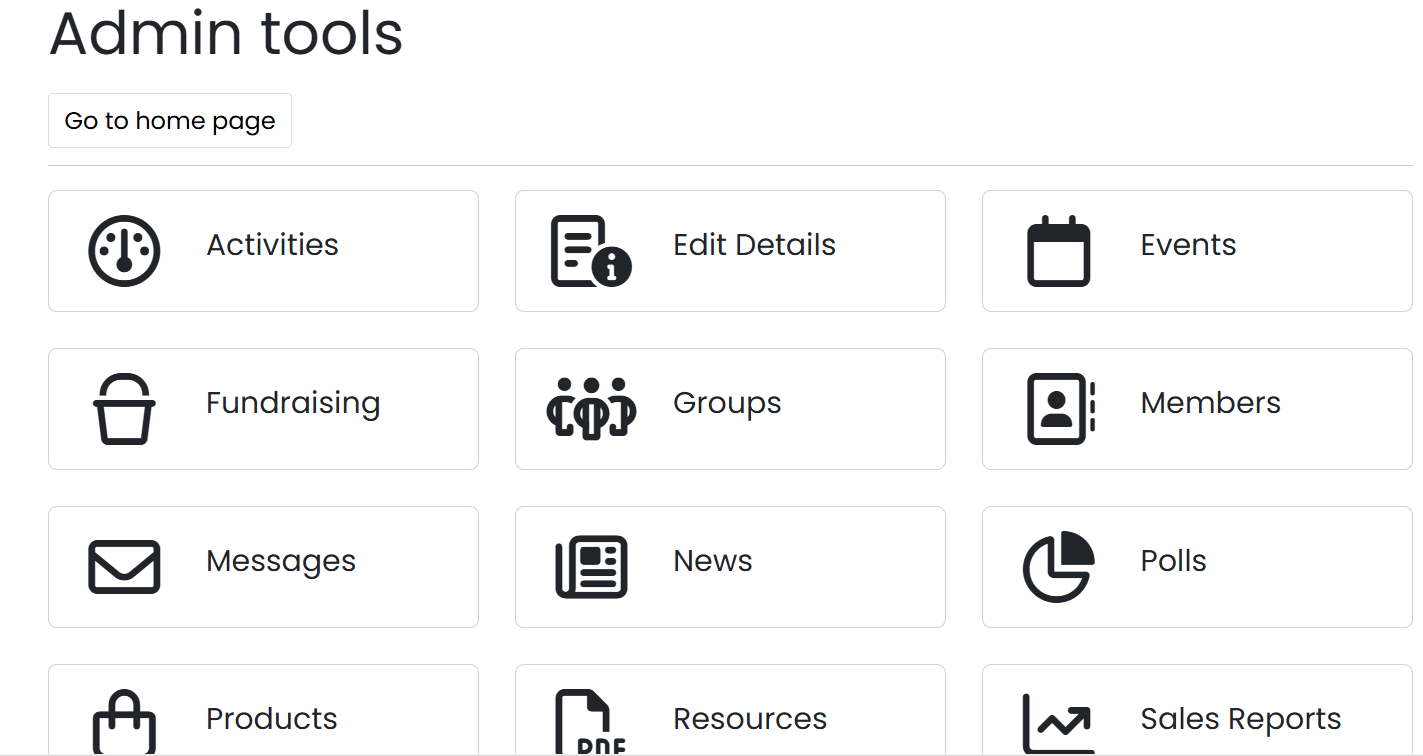This screenshot has width=1423, height=756.
Task: Click the Activities gauge icon
Action: 124,251
